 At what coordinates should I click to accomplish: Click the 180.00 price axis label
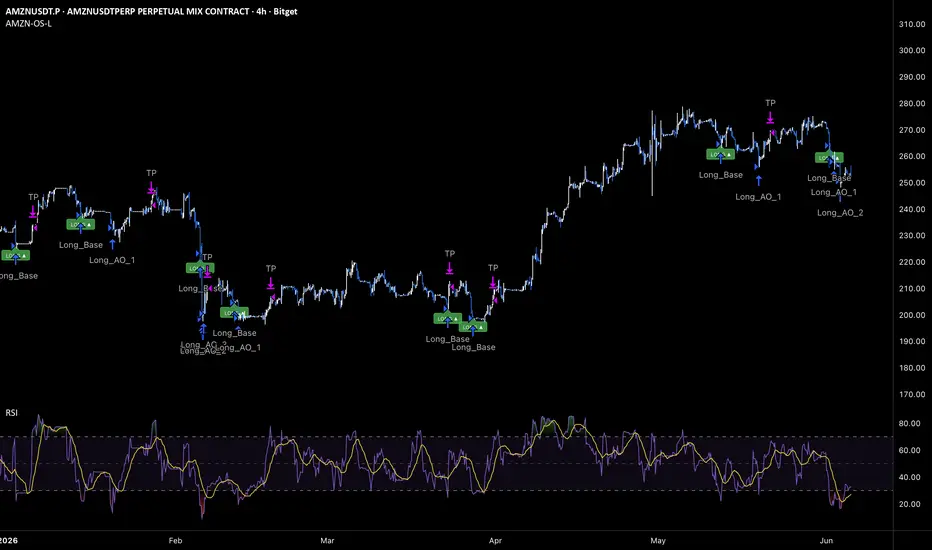(912, 368)
